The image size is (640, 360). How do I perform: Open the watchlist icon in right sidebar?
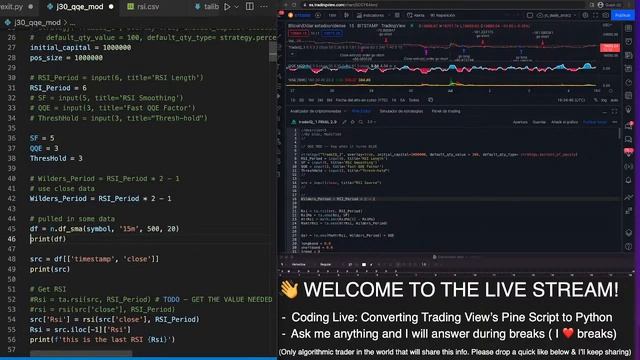(x=629, y=28)
